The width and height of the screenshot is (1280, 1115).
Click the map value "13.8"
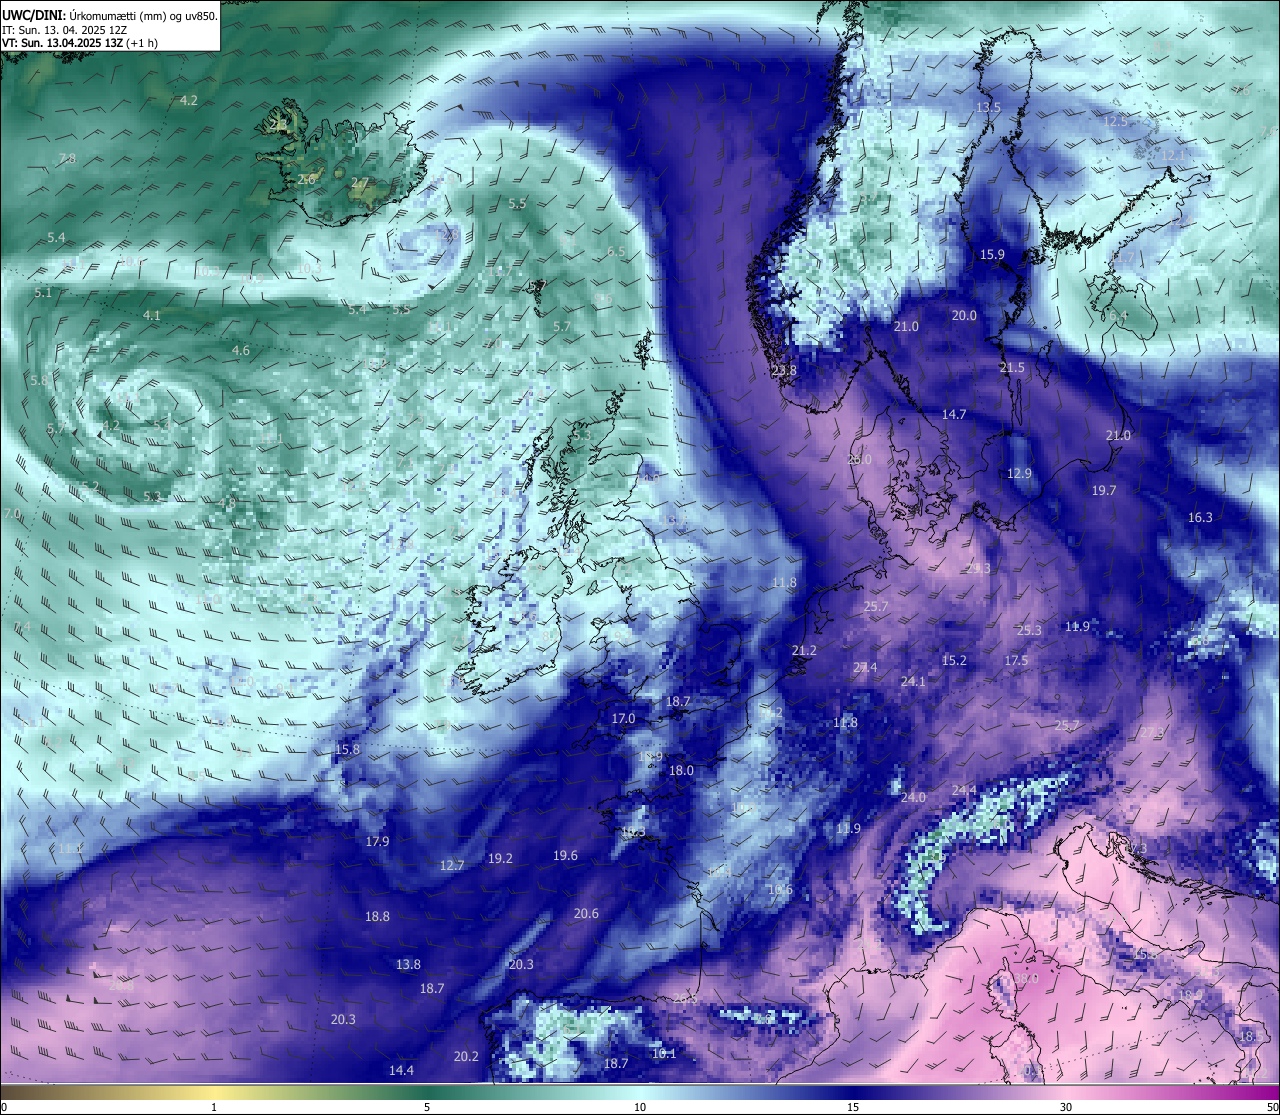coord(408,964)
